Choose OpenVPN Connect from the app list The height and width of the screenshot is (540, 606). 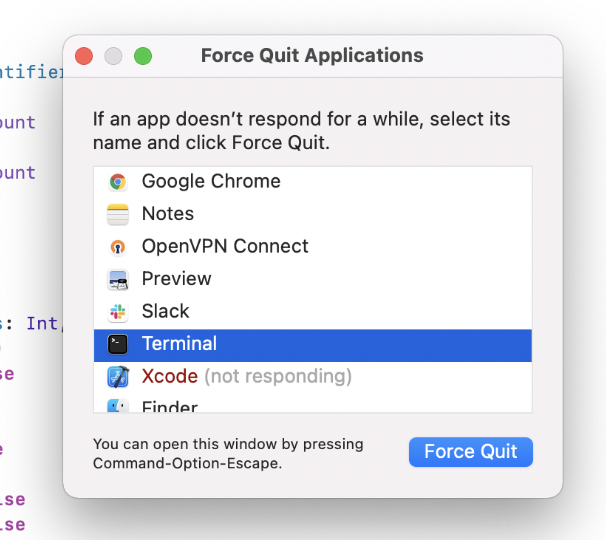pyautogui.click(x=225, y=247)
